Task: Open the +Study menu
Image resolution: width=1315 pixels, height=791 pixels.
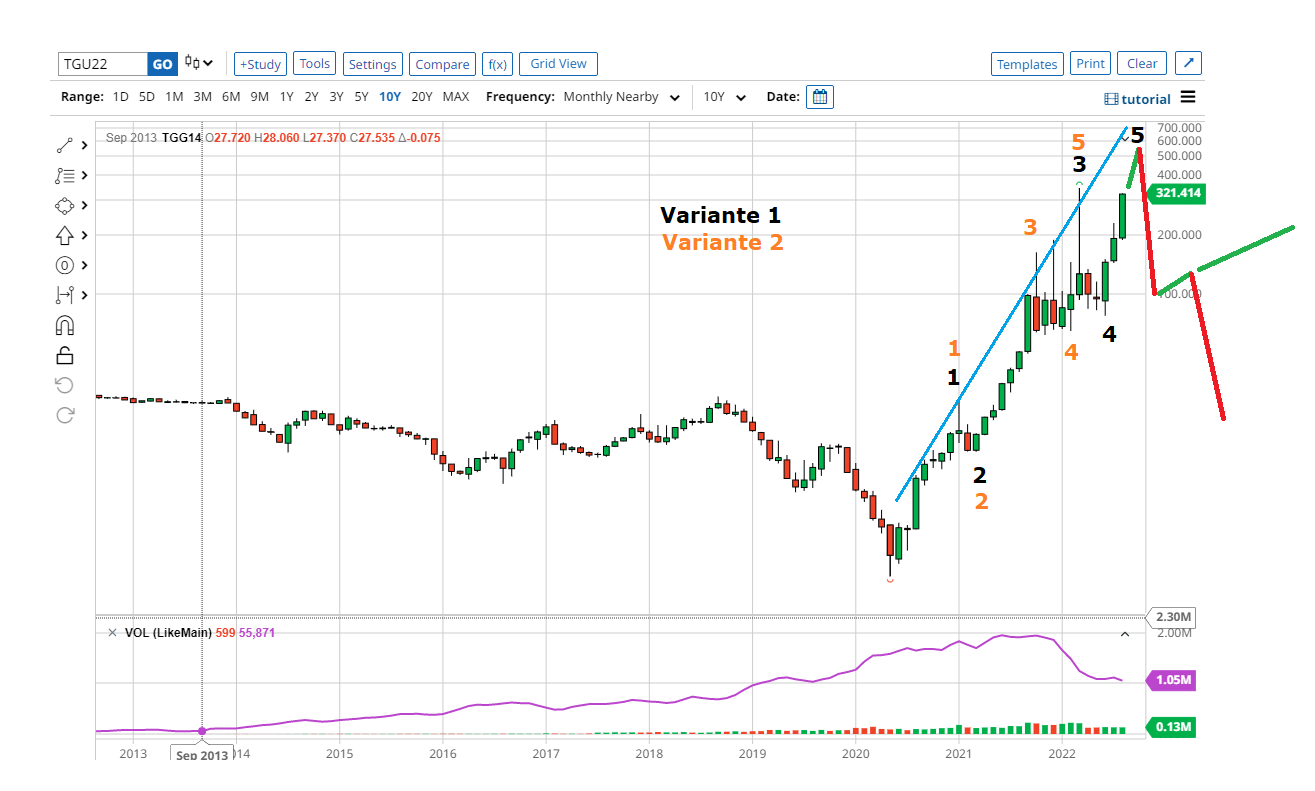Action: pyautogui.click(x=261, y=64)
